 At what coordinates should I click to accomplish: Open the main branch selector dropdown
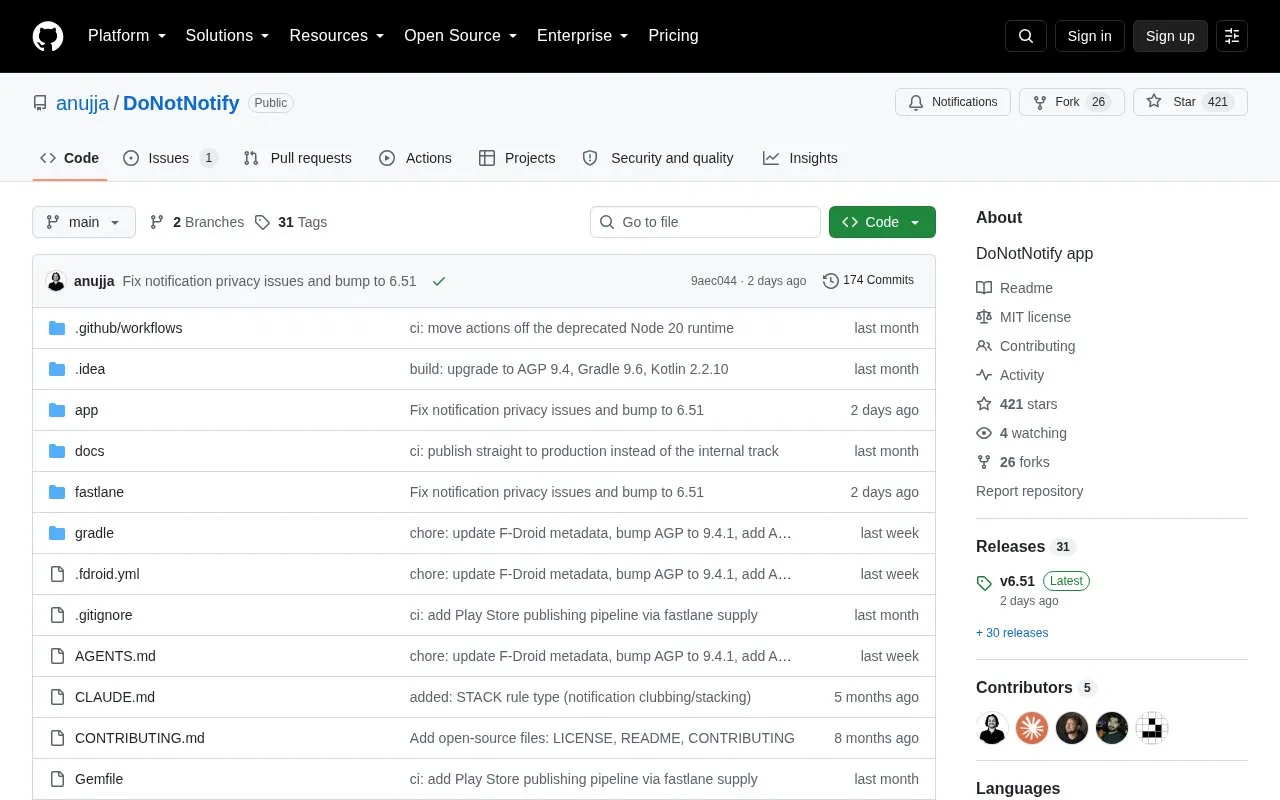coord(84,222)
